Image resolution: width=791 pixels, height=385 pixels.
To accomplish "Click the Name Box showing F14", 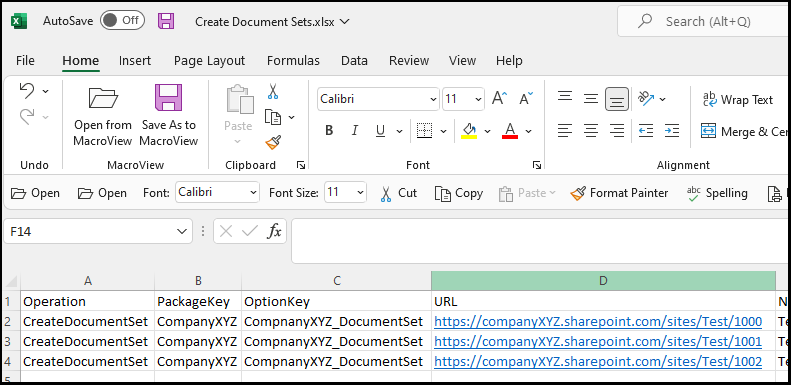I will click(x=98, y=231).
